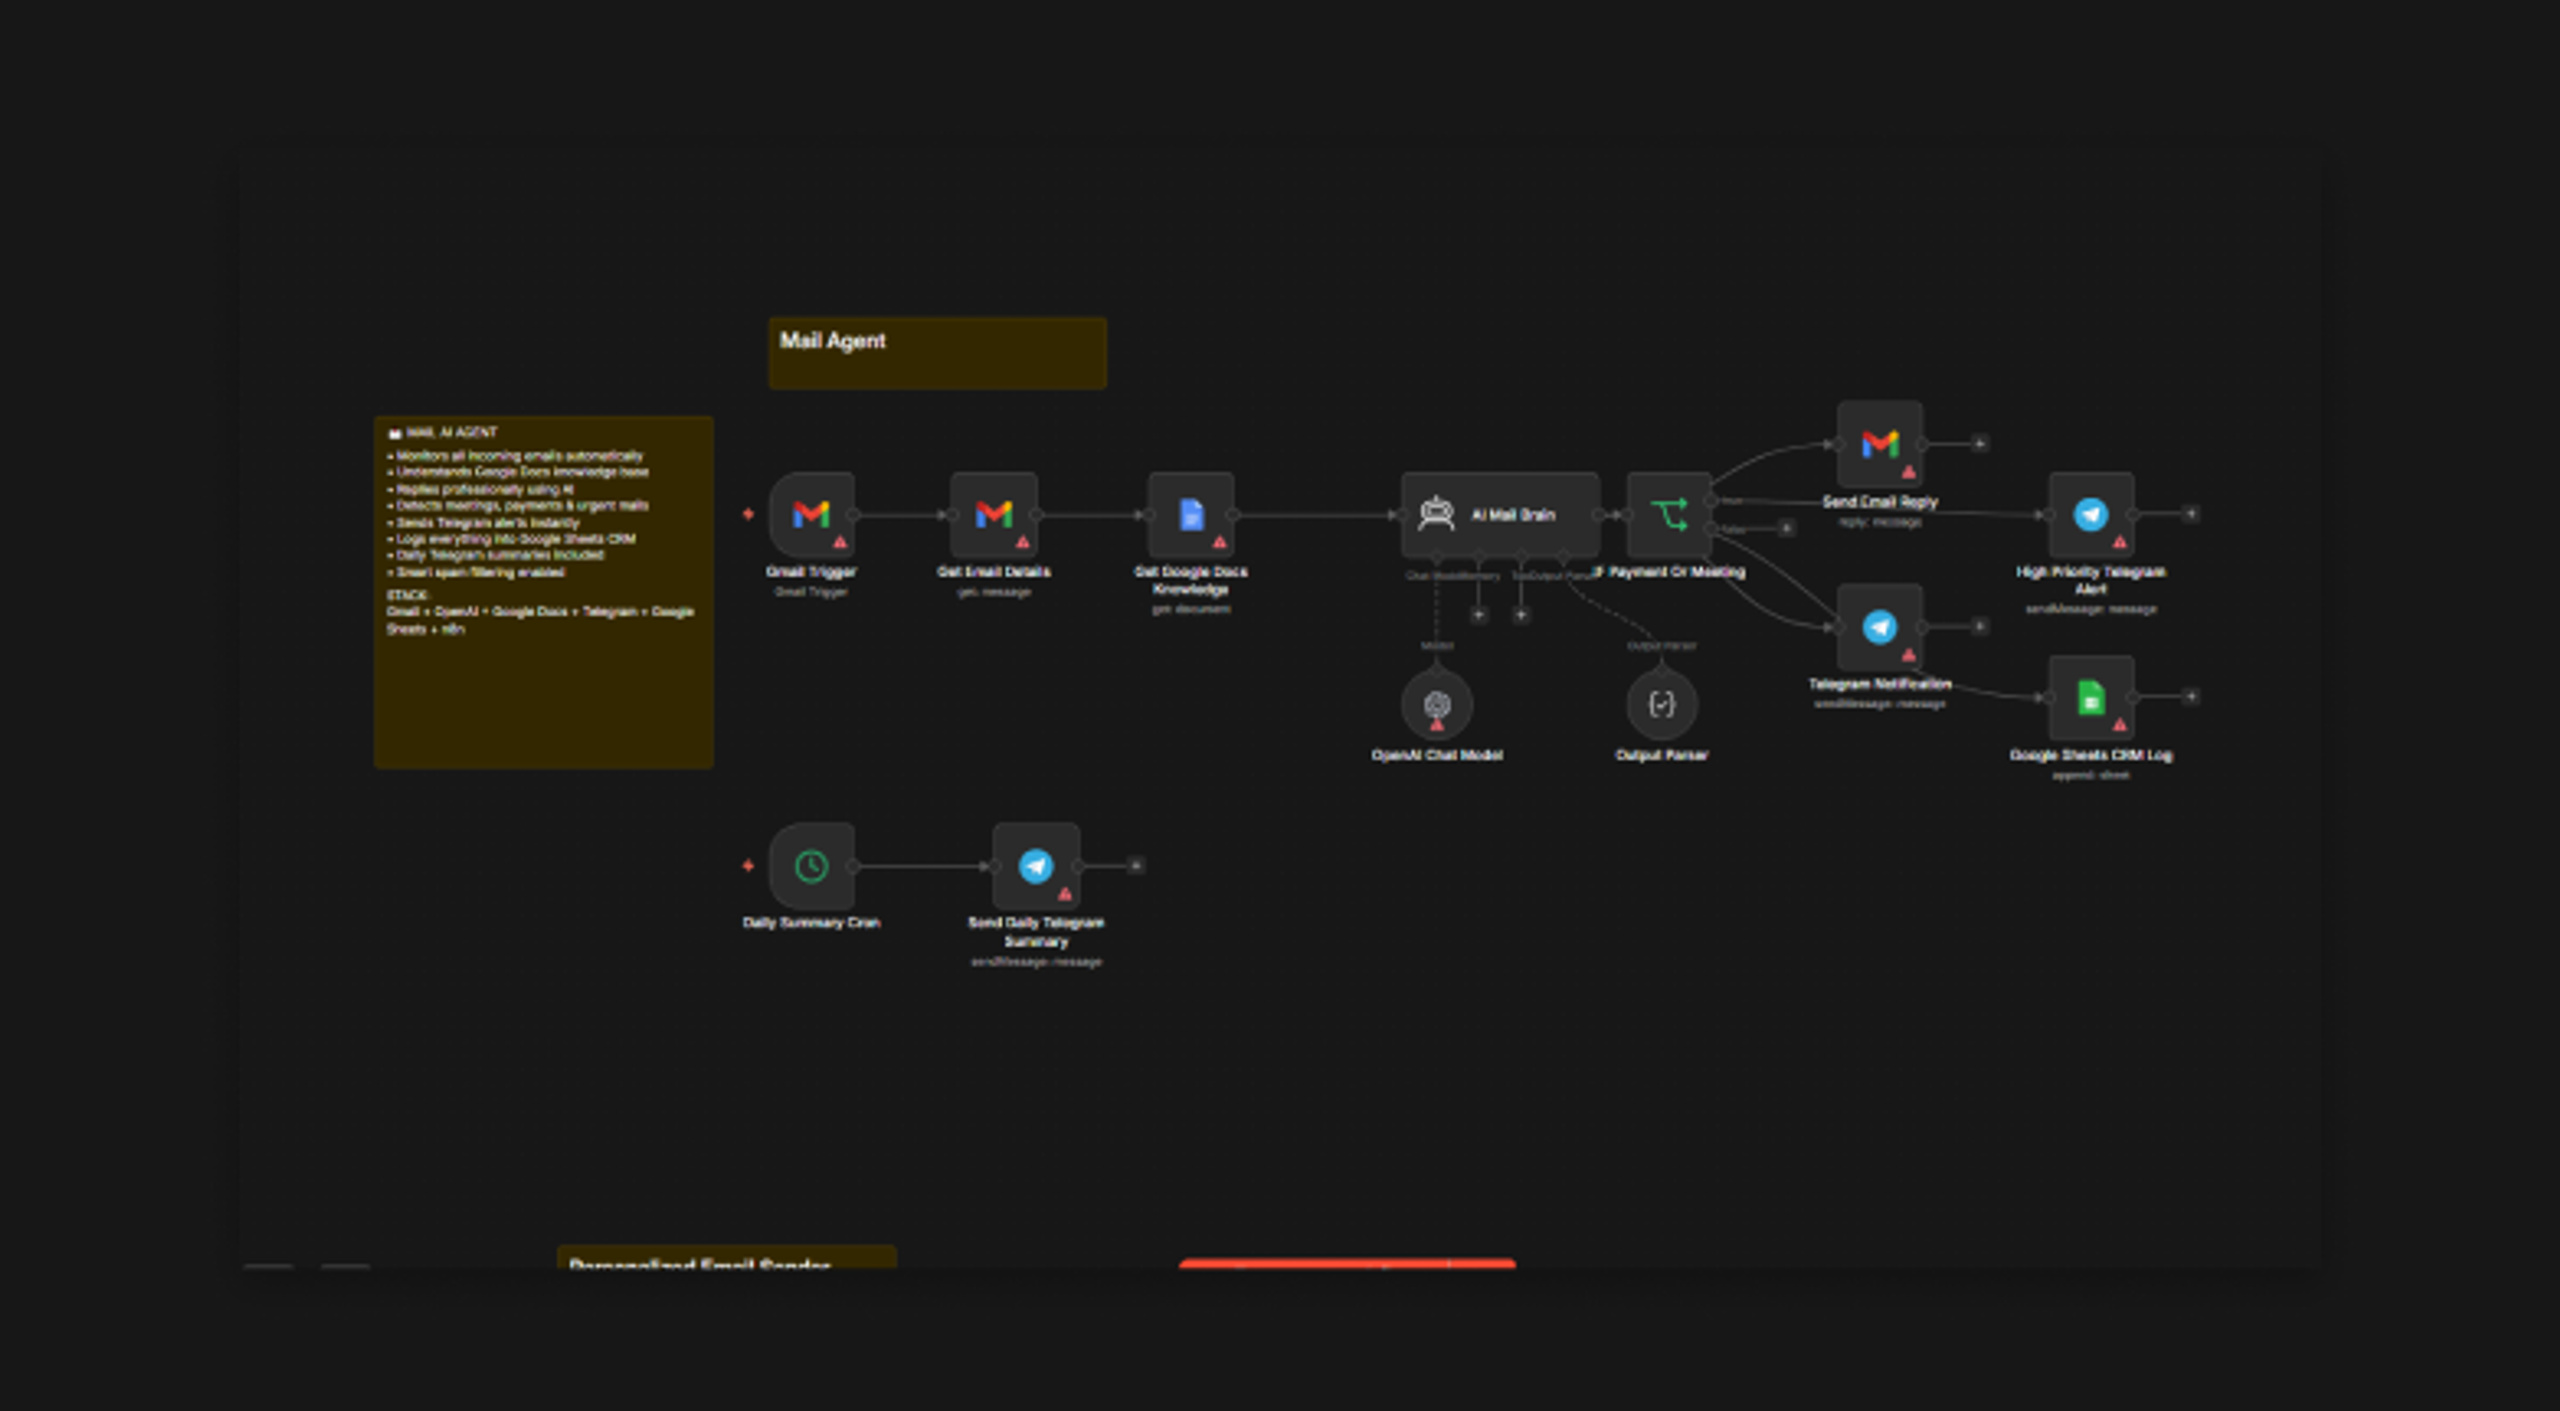Add a Tool sub-node to AI Mail Brain
Screen dimensions: 2560x1411
(x=1520, y=614)
